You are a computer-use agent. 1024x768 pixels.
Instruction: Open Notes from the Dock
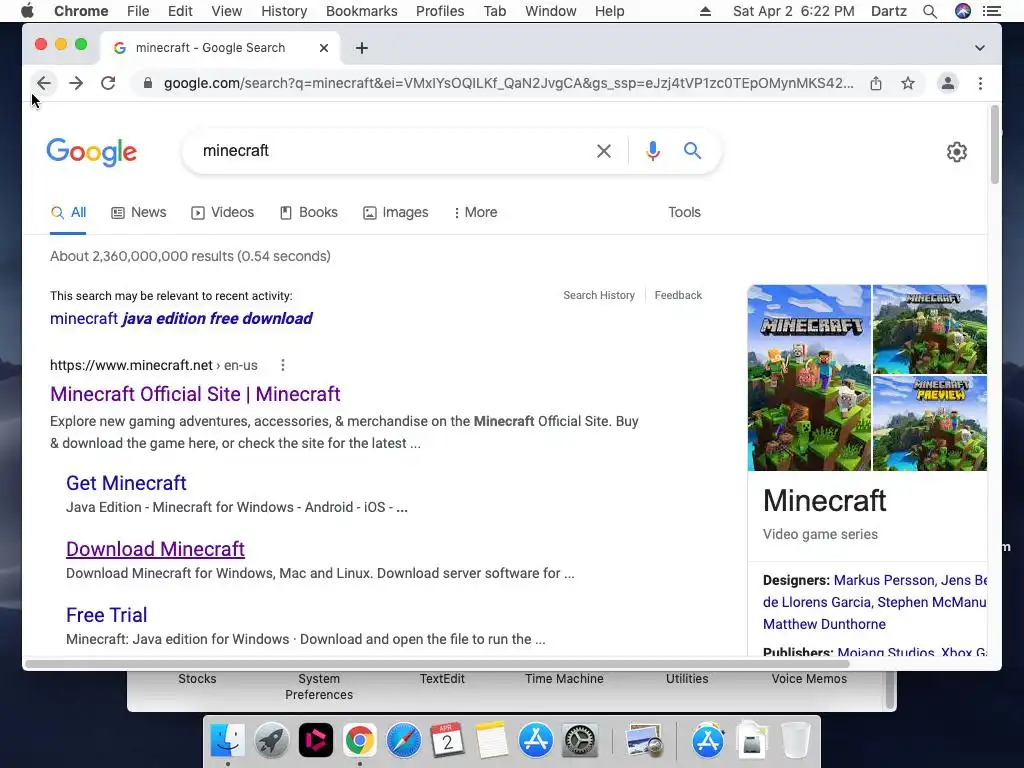pos(492,741)
